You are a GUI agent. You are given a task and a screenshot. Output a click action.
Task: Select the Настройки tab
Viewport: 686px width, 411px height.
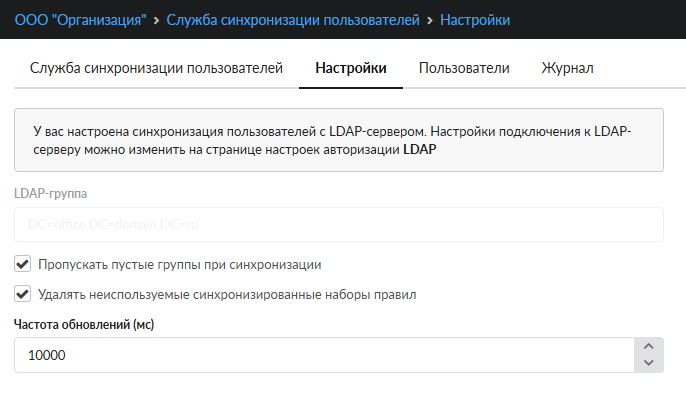350,68
